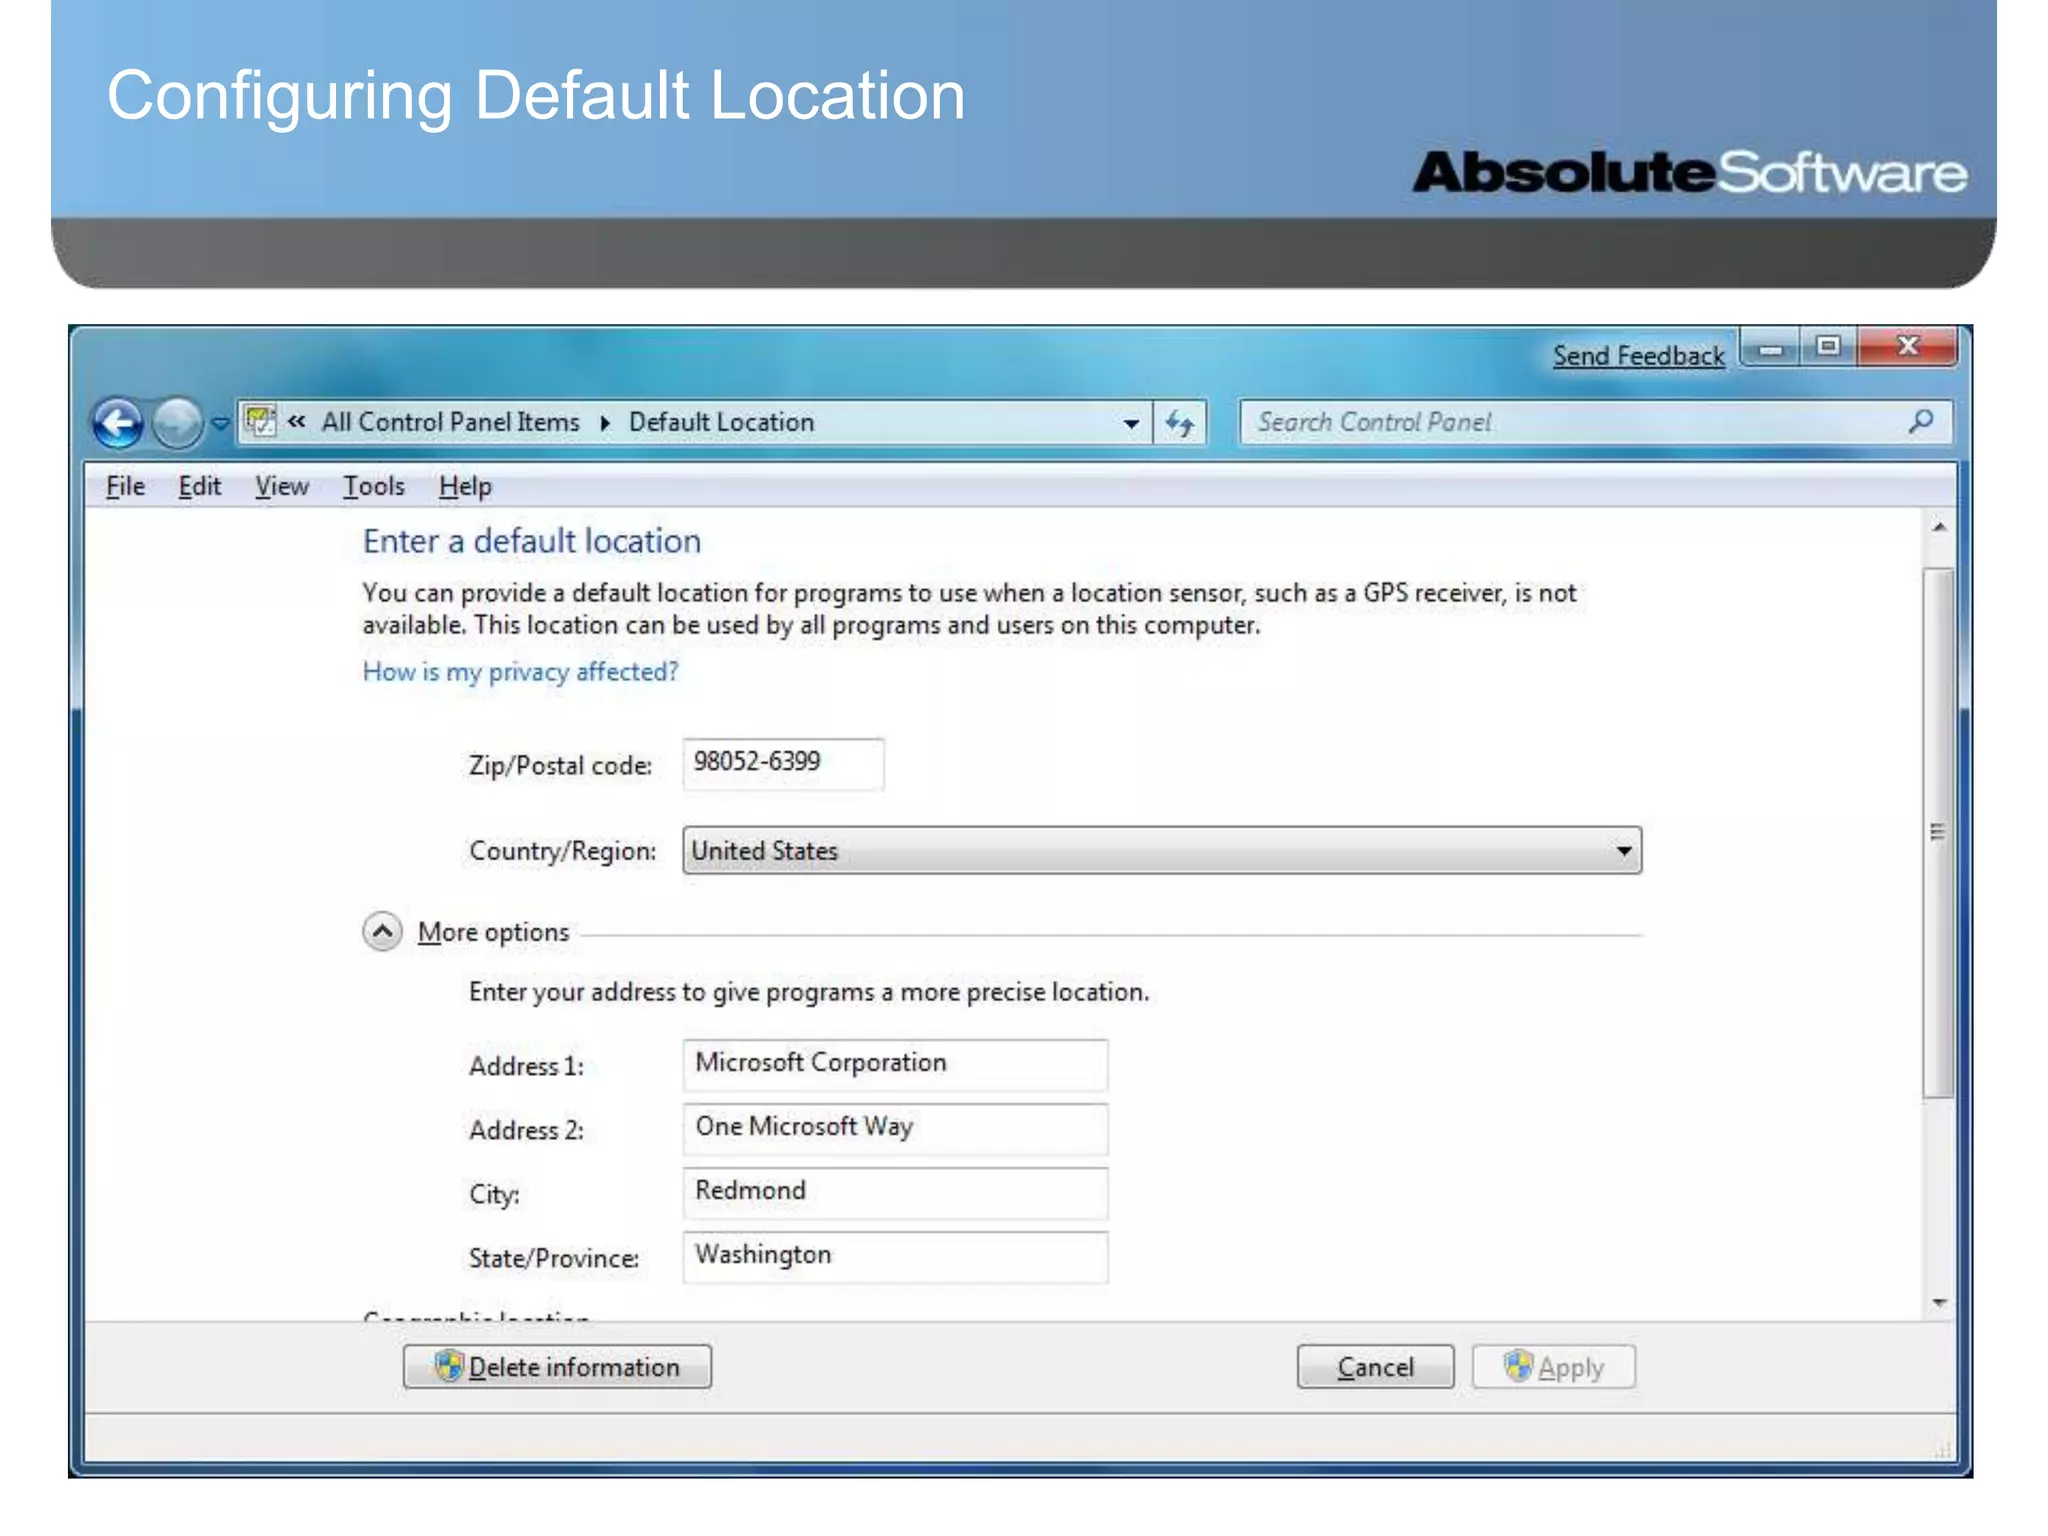This screenshot has height=1536, width=2048.
Task: Click the Back navigation arrow
Action: (x=118, y=423)
